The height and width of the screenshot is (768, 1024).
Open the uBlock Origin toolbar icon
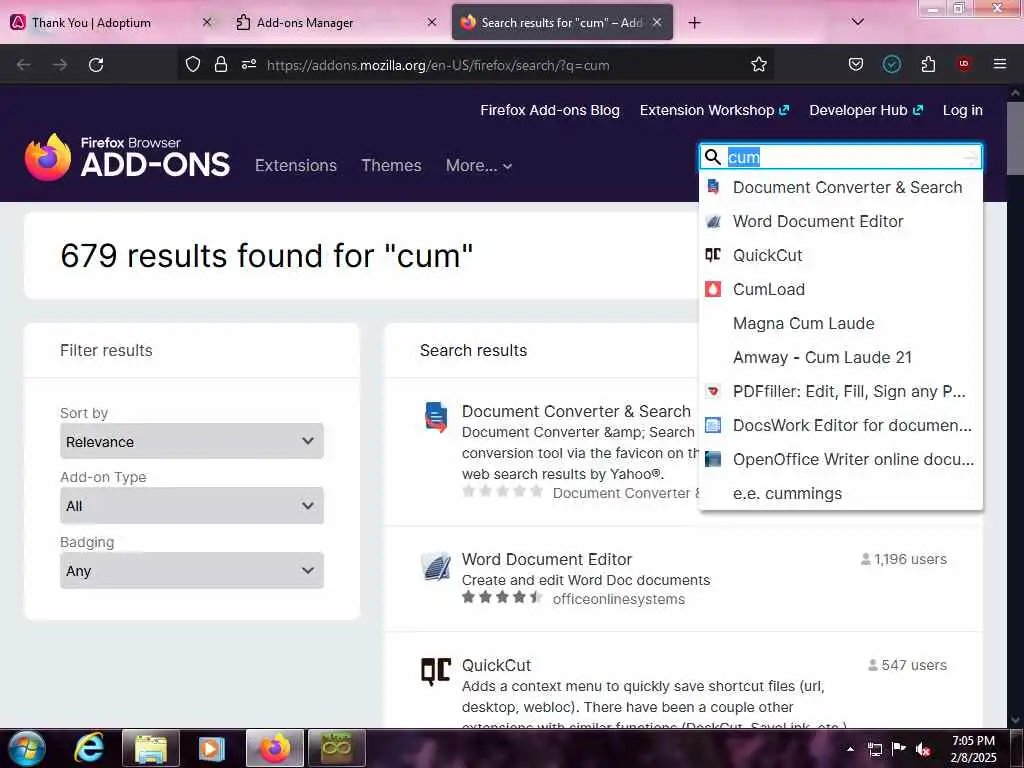[964, 64]
